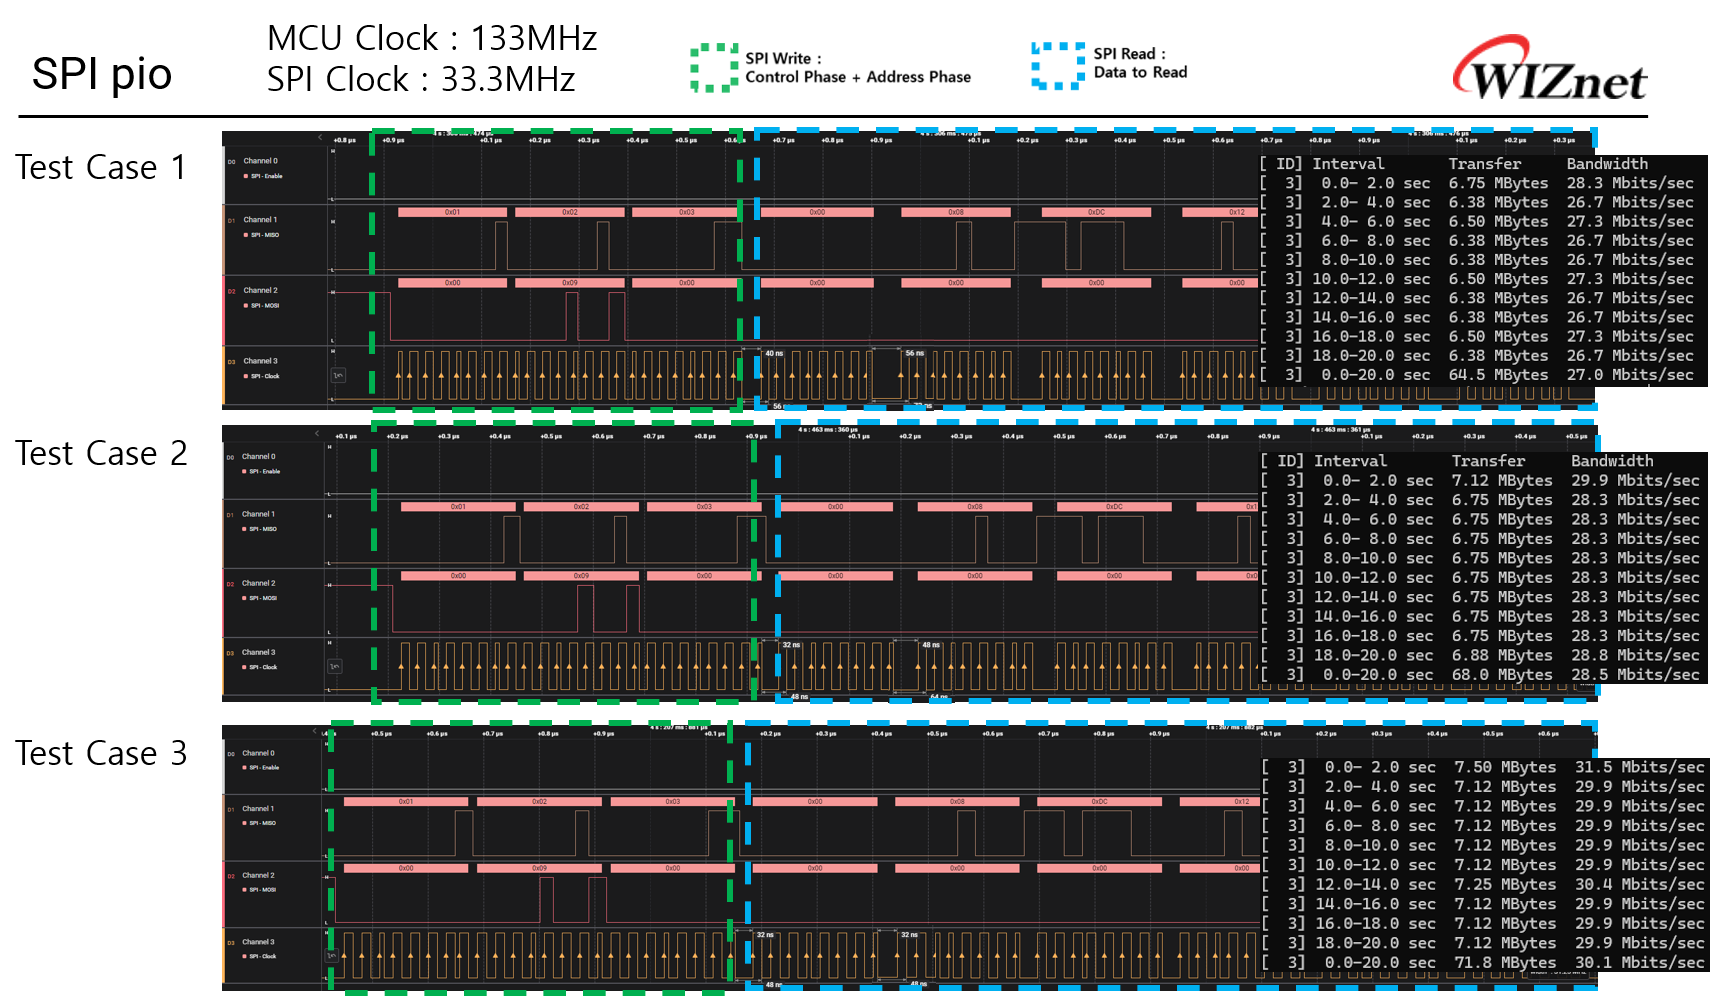This screenshot has height=1005, width=1718.
Task: Click the WIZnet logo
Action: coord(1549,70)
